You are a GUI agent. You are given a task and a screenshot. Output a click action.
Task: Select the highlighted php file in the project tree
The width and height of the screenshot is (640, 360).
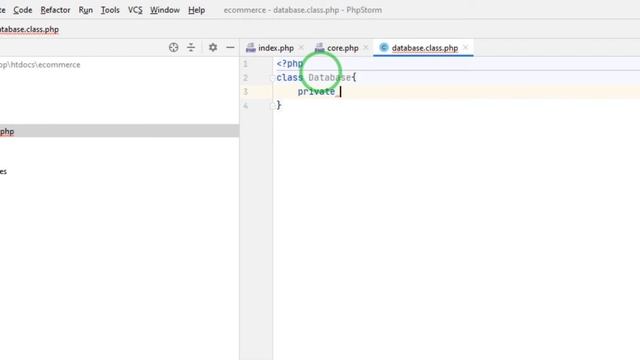pyautogui.click(x=119, y=131)
